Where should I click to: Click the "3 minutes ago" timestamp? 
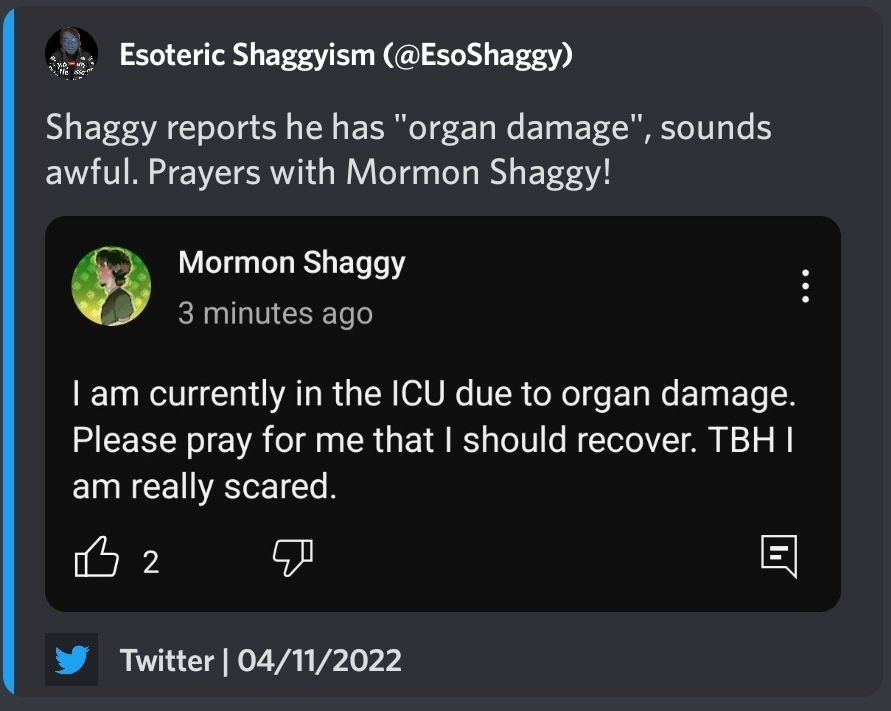point(275,313)
